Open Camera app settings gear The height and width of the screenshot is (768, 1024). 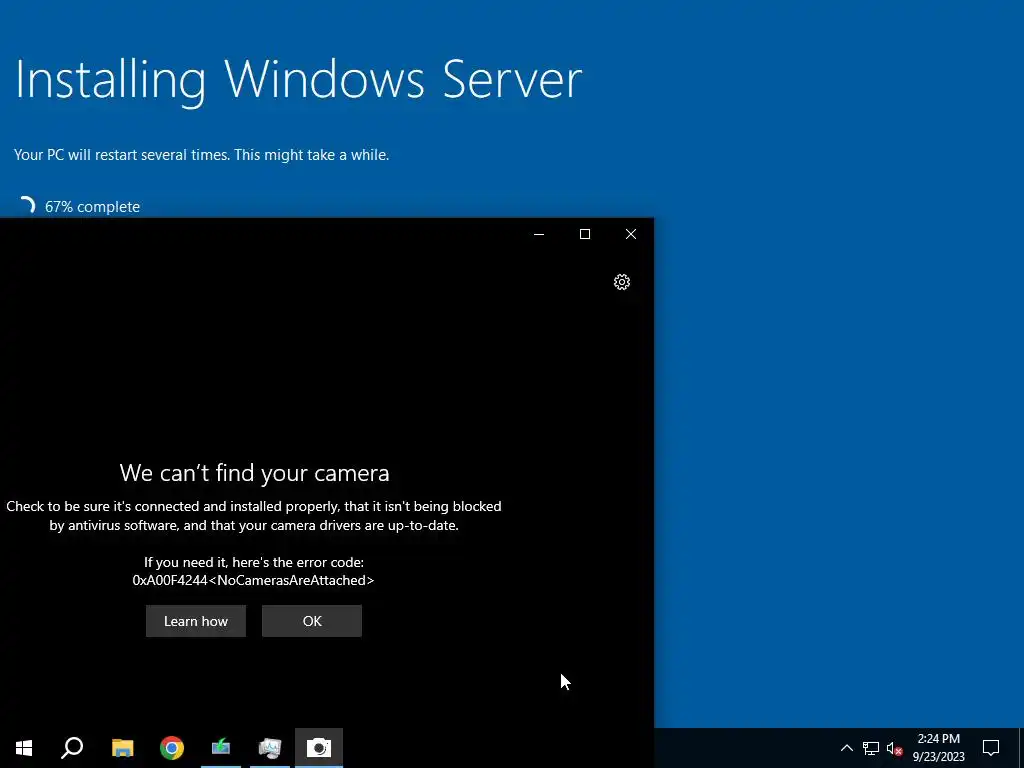point(622,281)
